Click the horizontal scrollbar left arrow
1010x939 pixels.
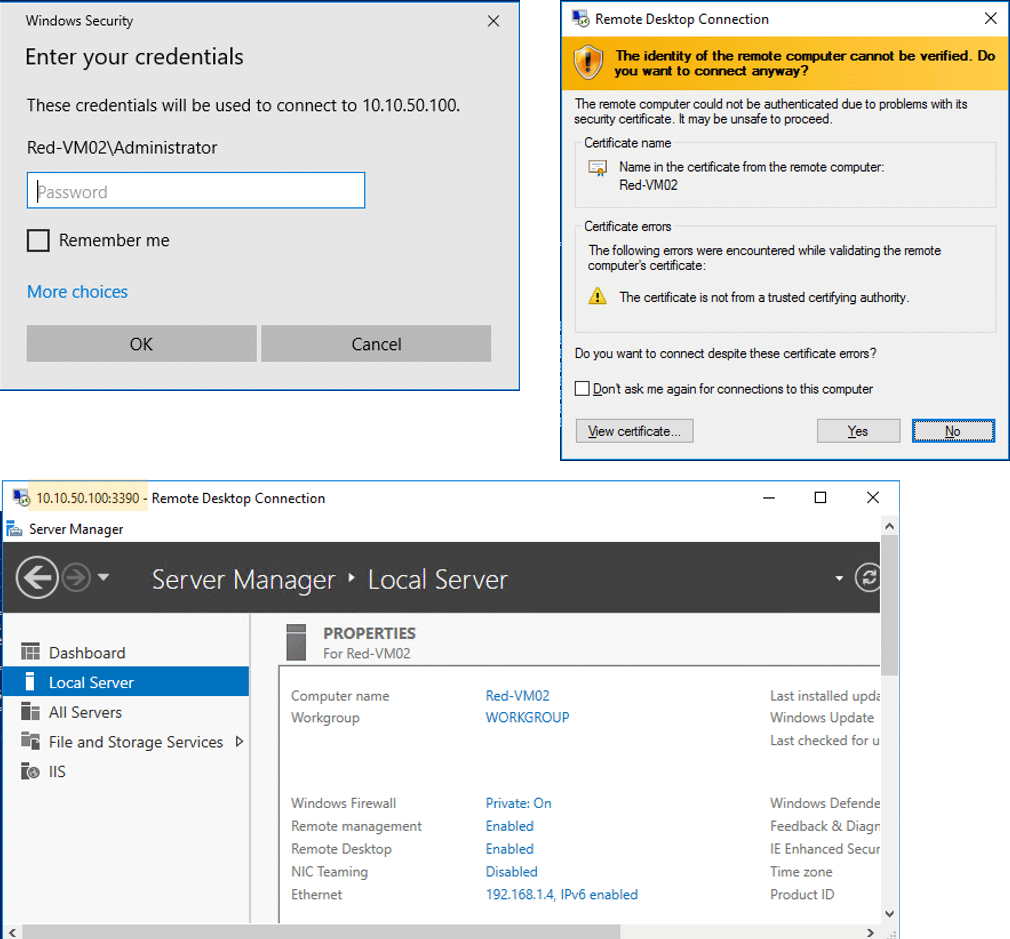12,932
